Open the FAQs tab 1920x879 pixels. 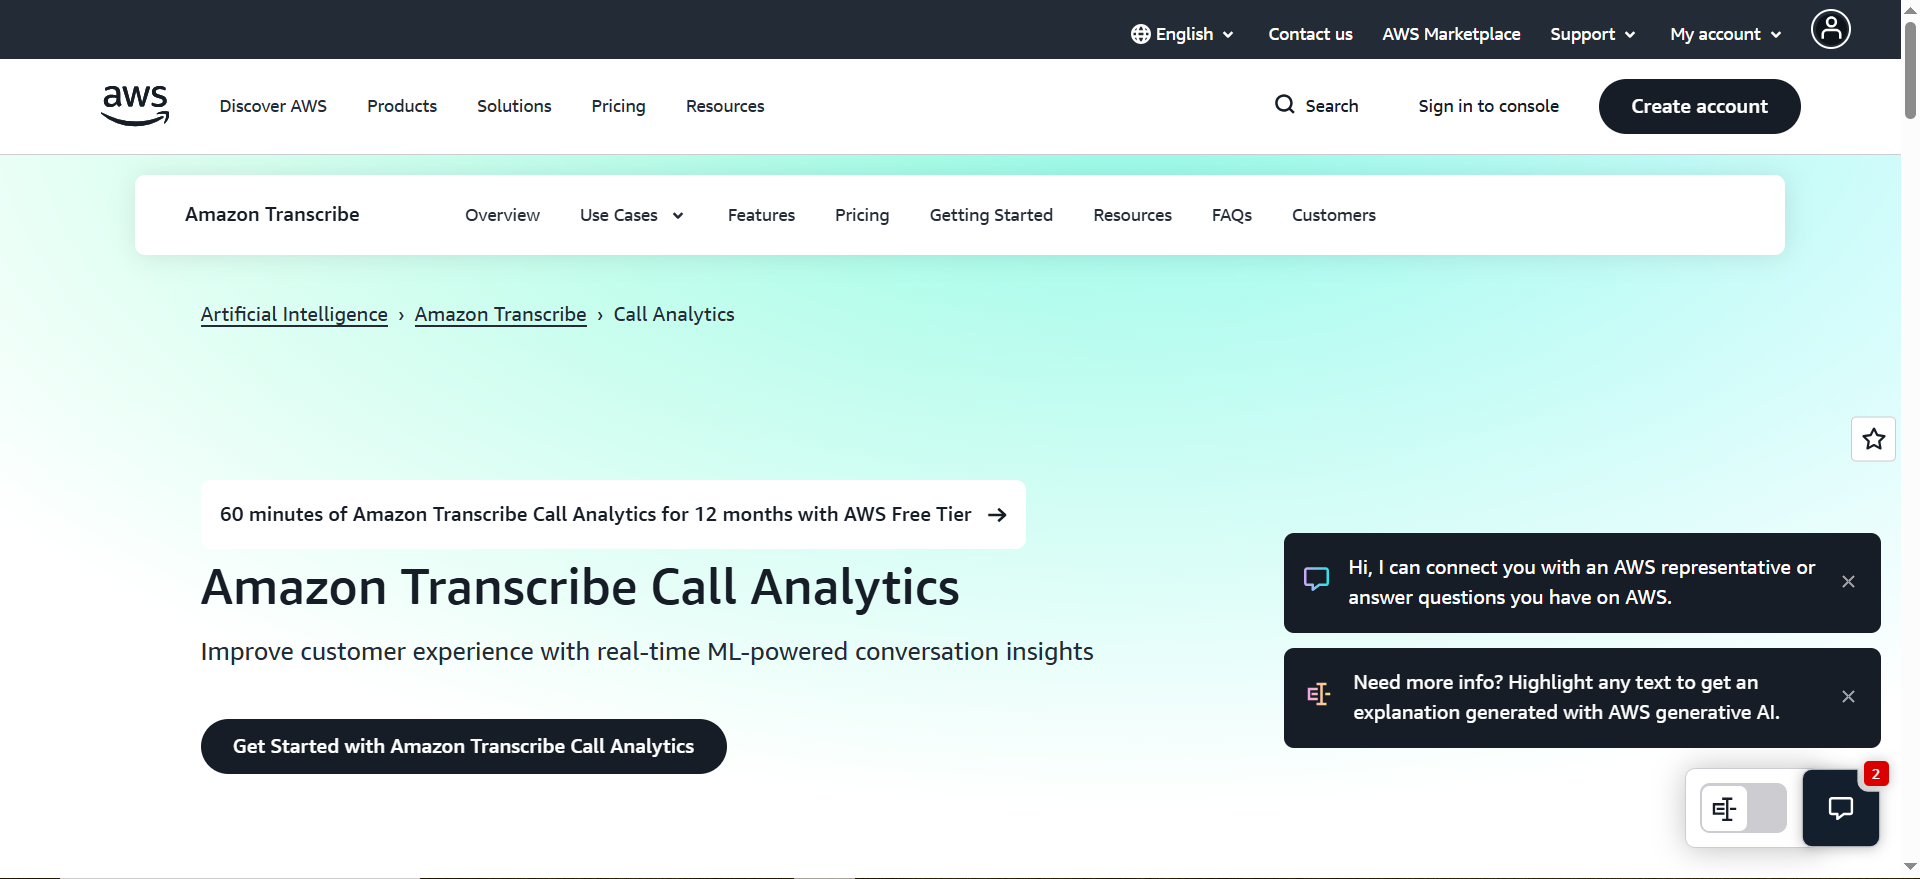click(x=1232, y=215)
